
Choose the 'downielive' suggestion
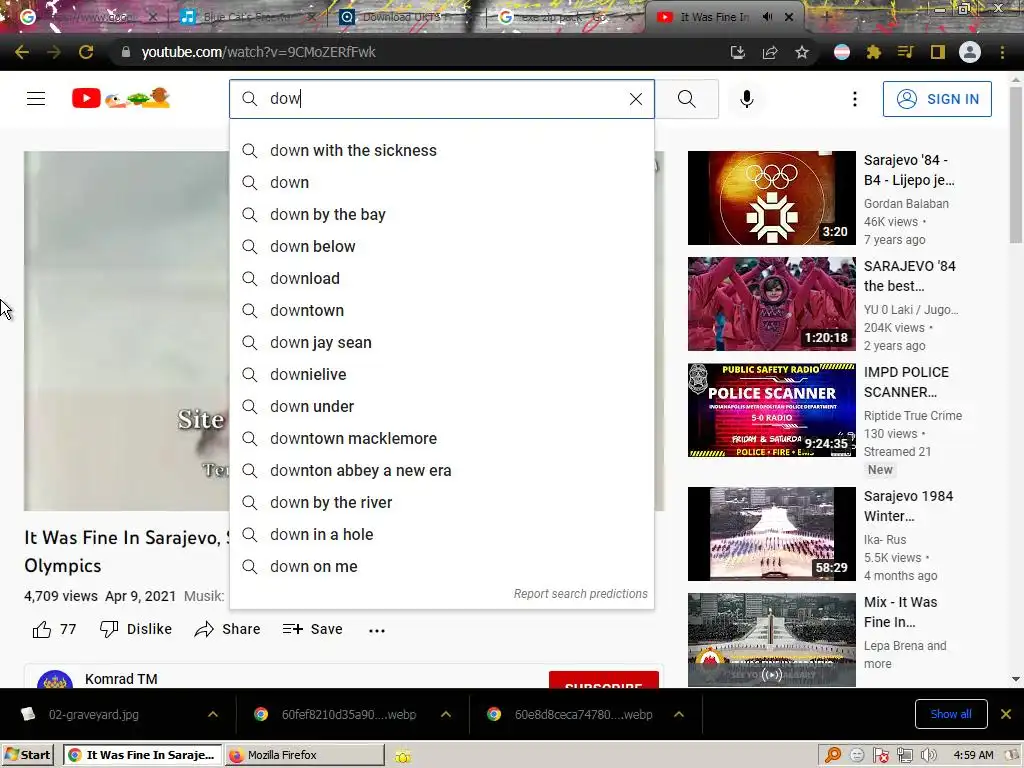(441, 374)
